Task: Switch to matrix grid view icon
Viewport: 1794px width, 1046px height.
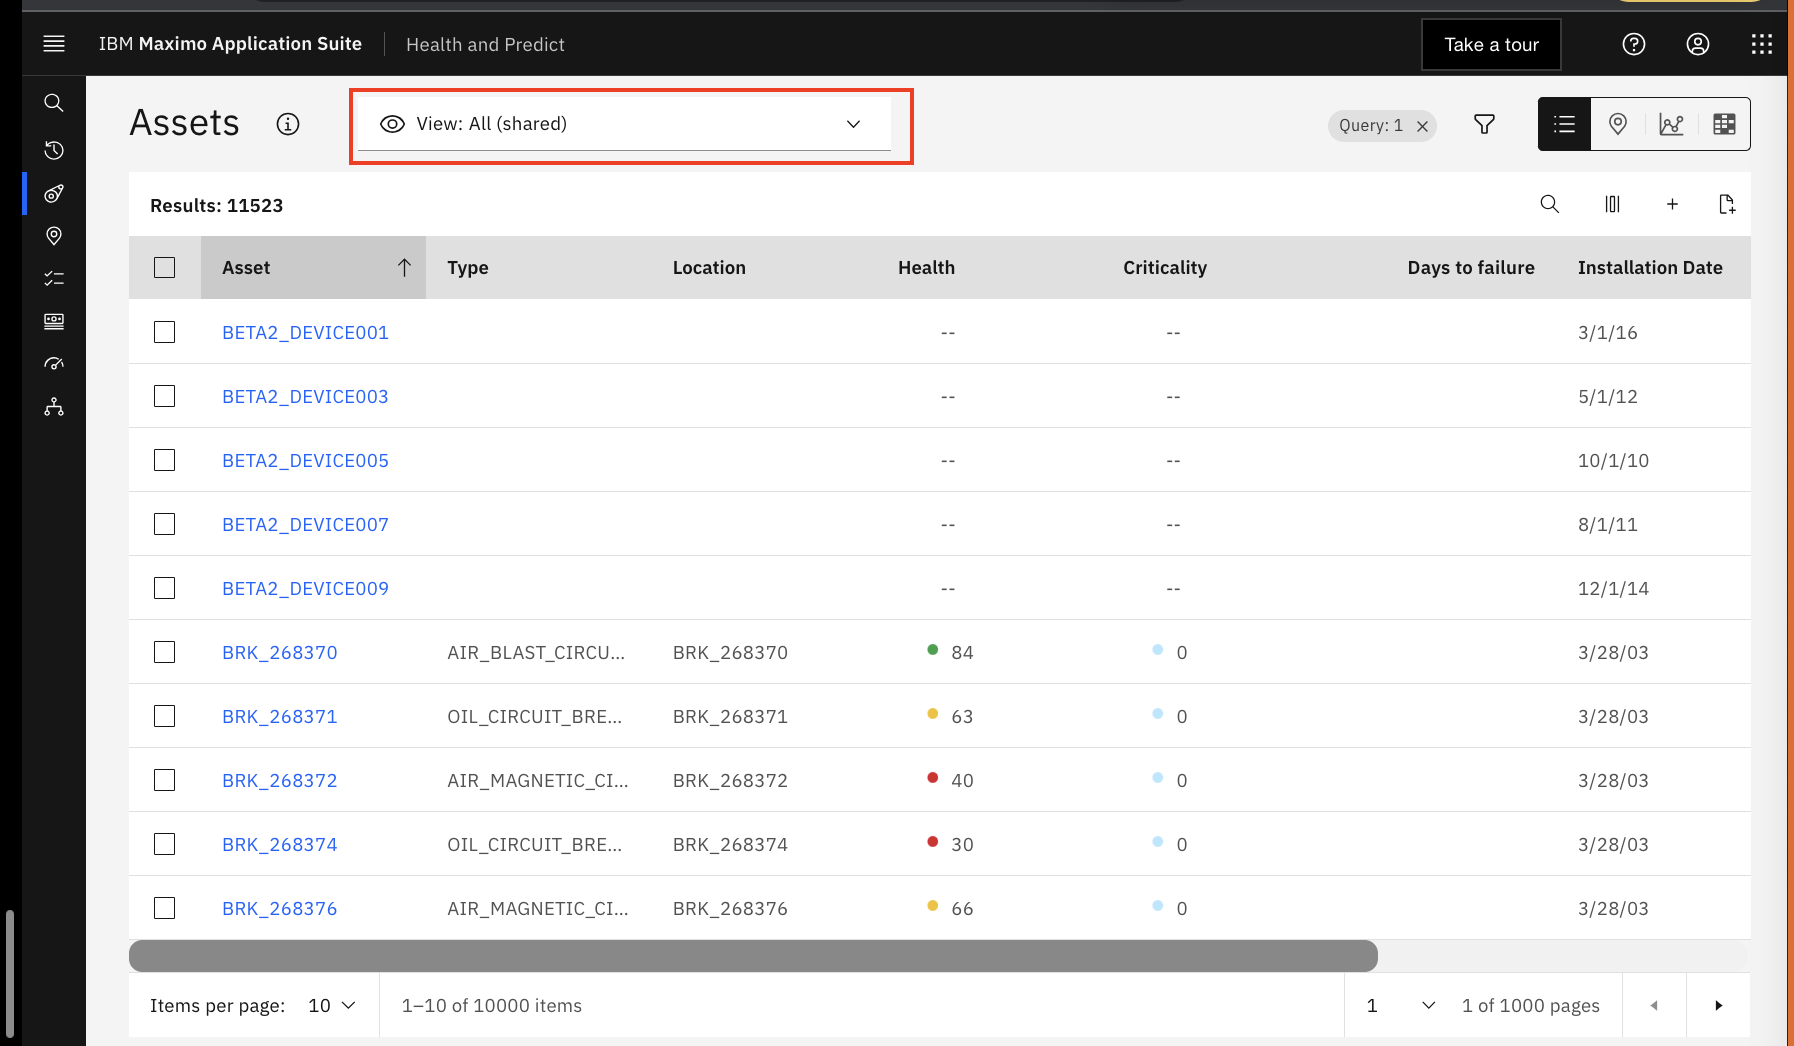Action: click(x=1724, y=124)
